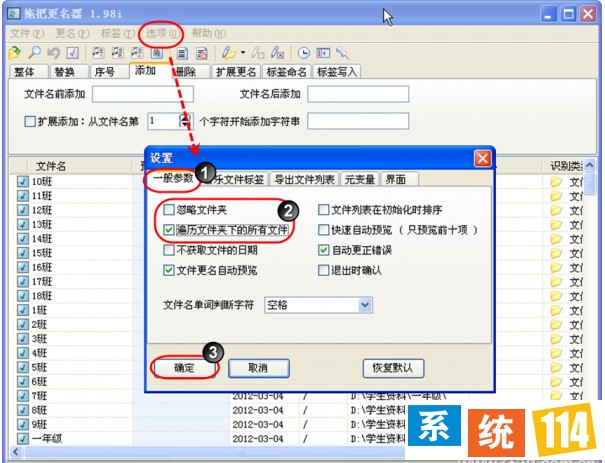605x463 pixels.
Task: Open the 帮助 menu
Action: point(209,34)
